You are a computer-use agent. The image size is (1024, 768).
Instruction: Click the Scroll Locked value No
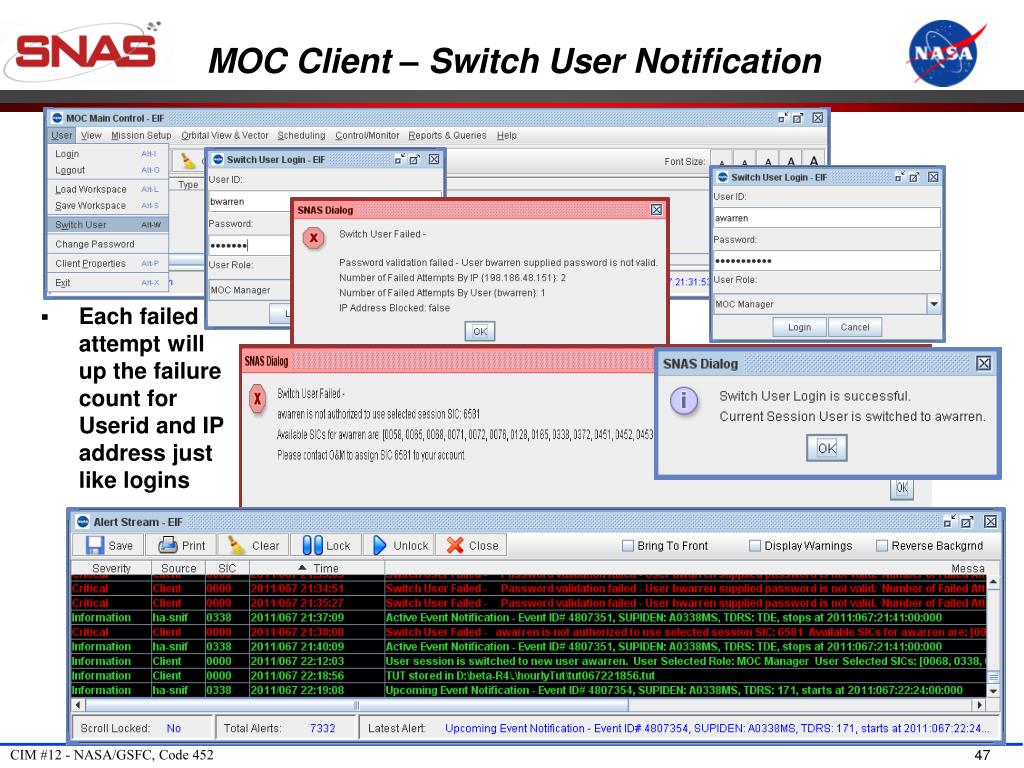(x=174, y=728)
